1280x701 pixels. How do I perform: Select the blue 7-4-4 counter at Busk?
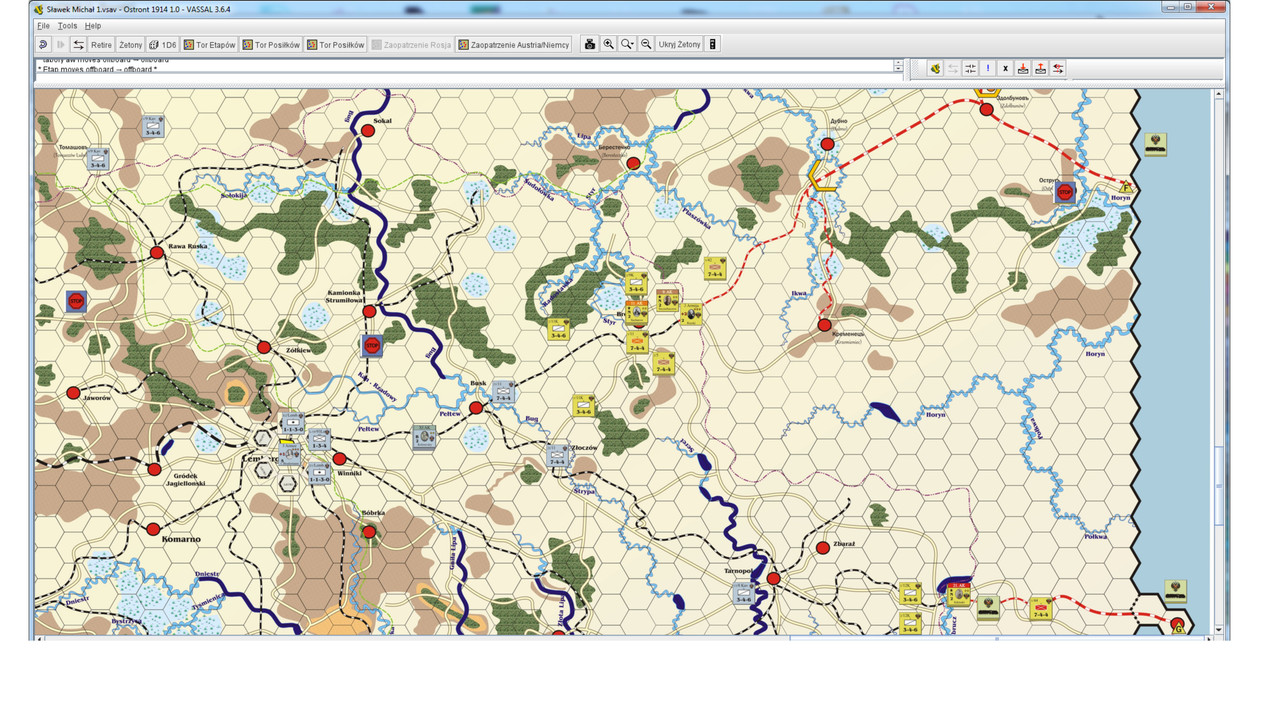tap(503, 392)
